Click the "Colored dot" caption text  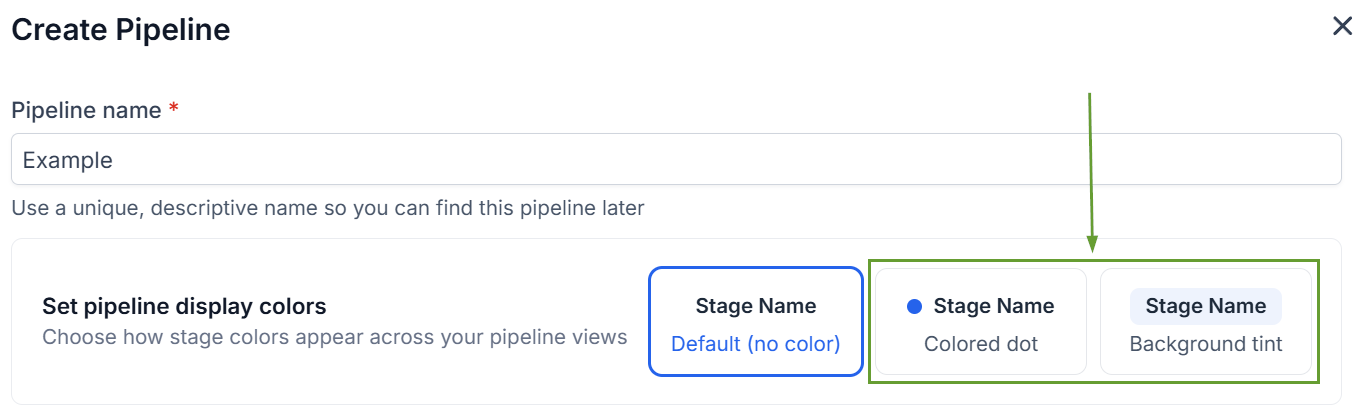(x=981, y=344)
